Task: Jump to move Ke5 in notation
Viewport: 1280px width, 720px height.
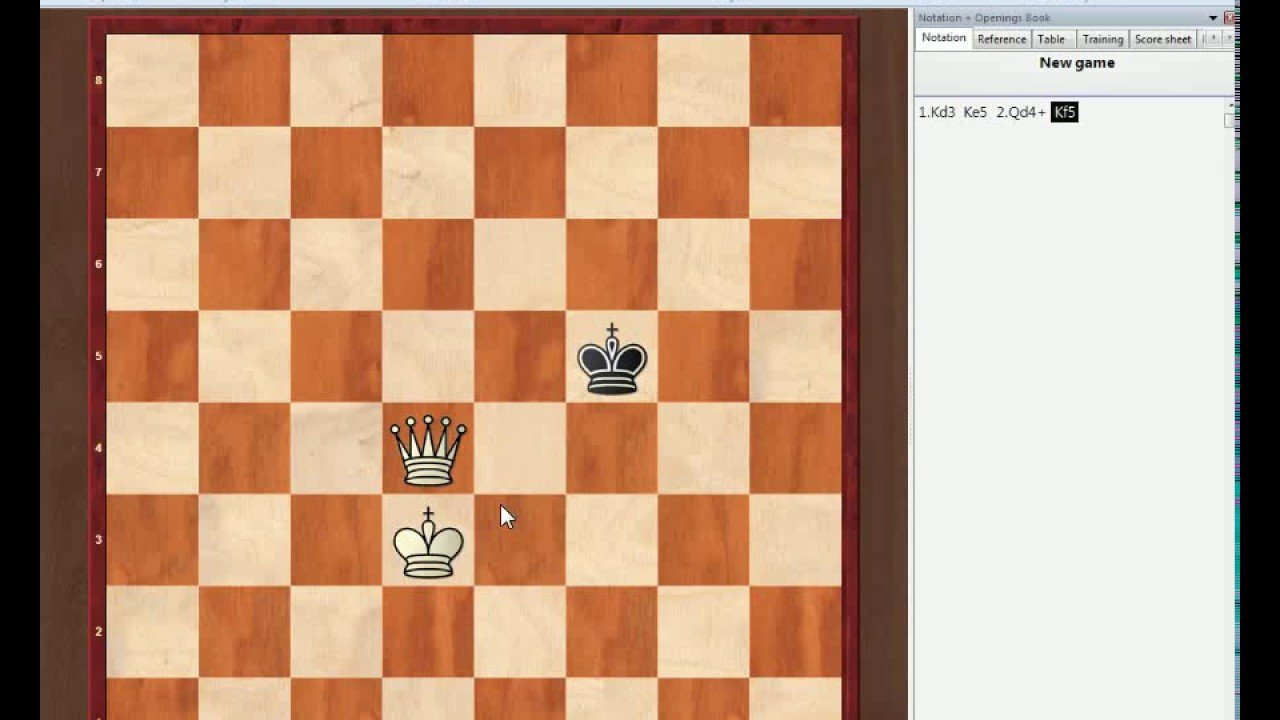Action: [975, 112]
